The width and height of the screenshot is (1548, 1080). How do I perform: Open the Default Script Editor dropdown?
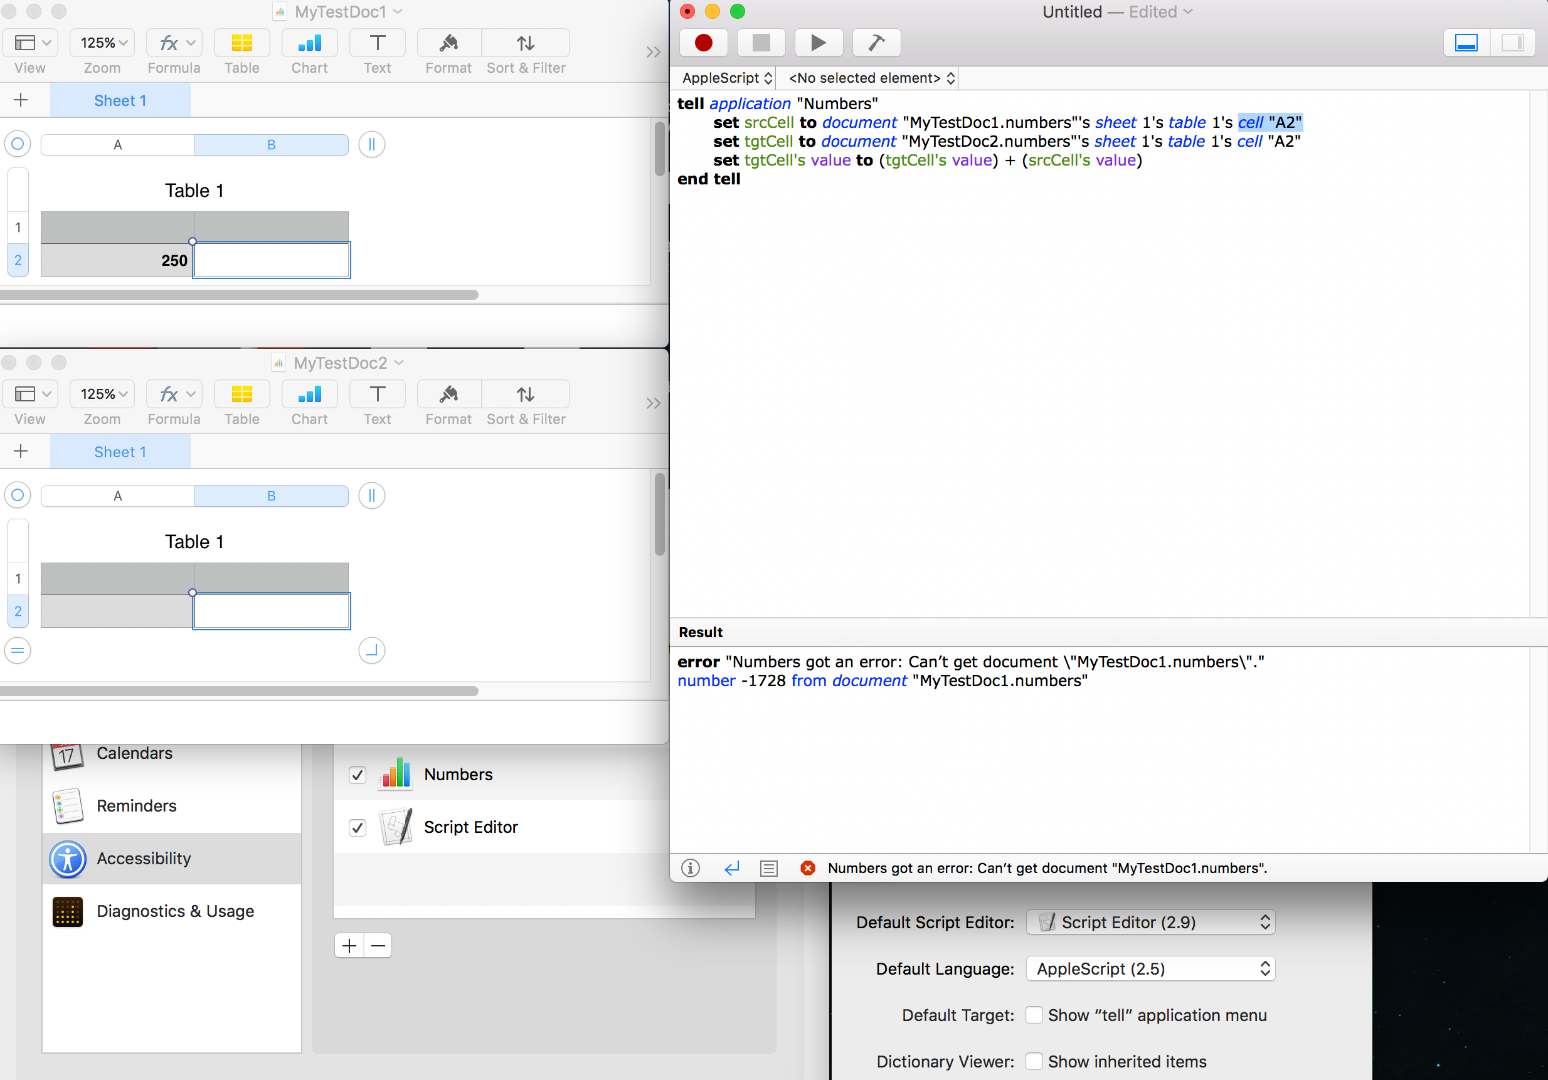click(x=1151, y=922)
